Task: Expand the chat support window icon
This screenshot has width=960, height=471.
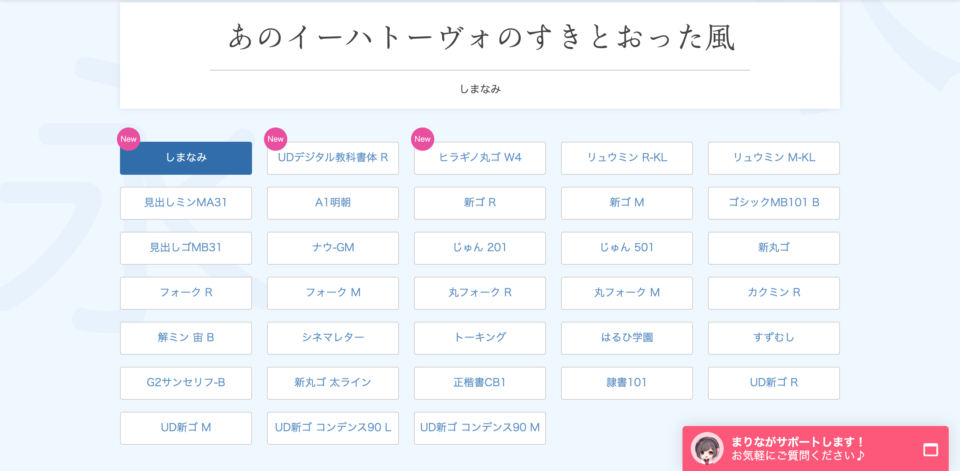Action: click(930, 449)
